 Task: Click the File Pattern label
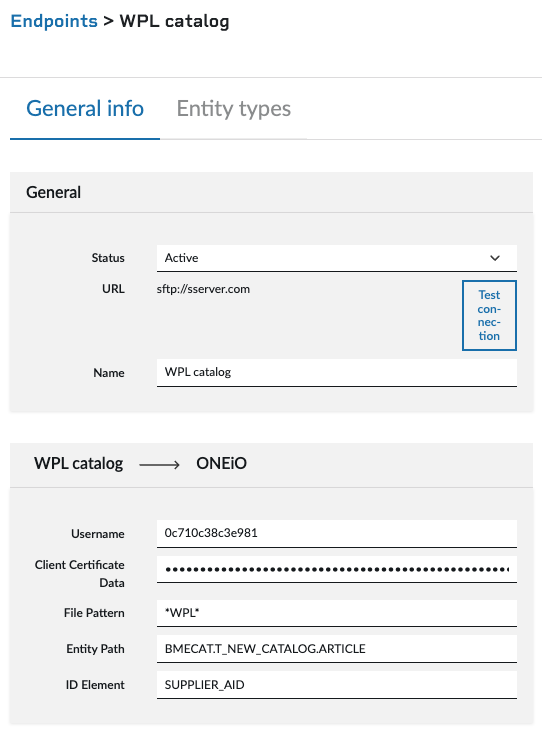(x=94, y=613)
